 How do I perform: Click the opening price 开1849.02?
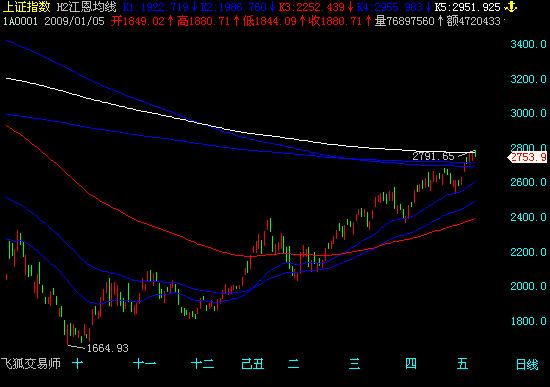(x=138, y=21)
